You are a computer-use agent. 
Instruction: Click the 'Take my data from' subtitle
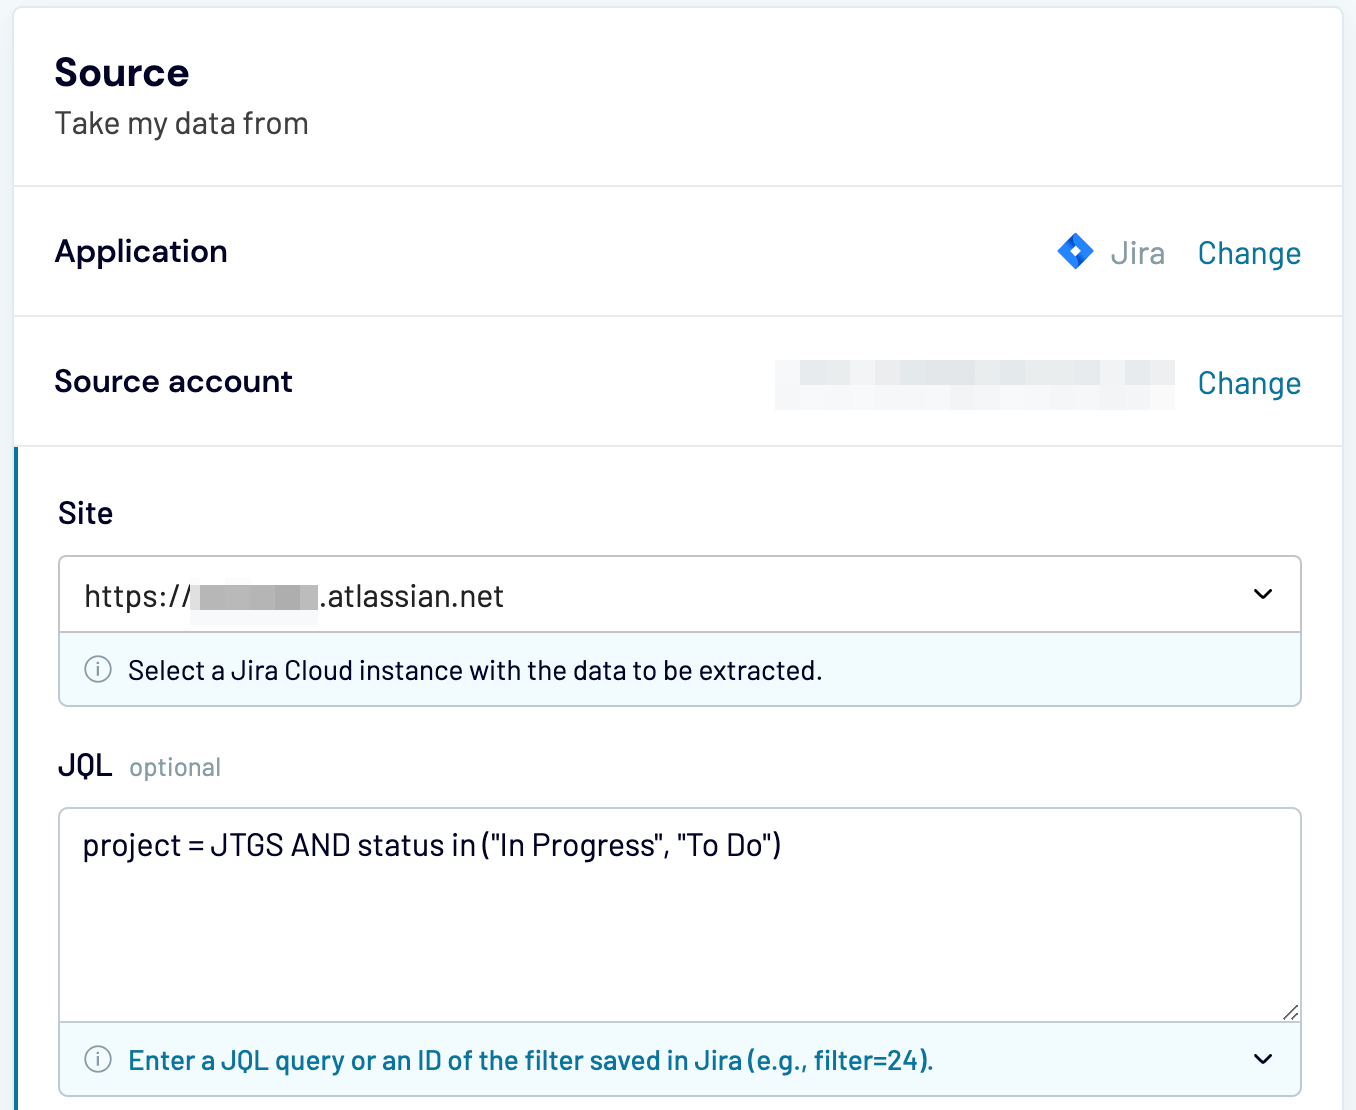[x=181, y=124]
